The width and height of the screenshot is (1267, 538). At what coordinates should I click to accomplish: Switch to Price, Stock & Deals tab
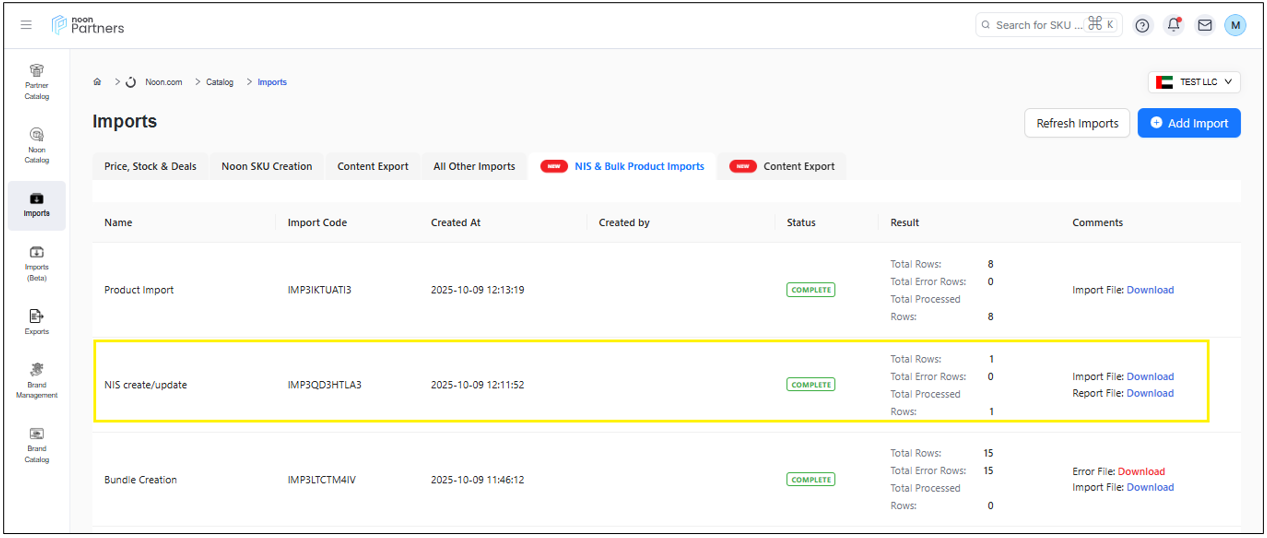(x=150, y=166)
